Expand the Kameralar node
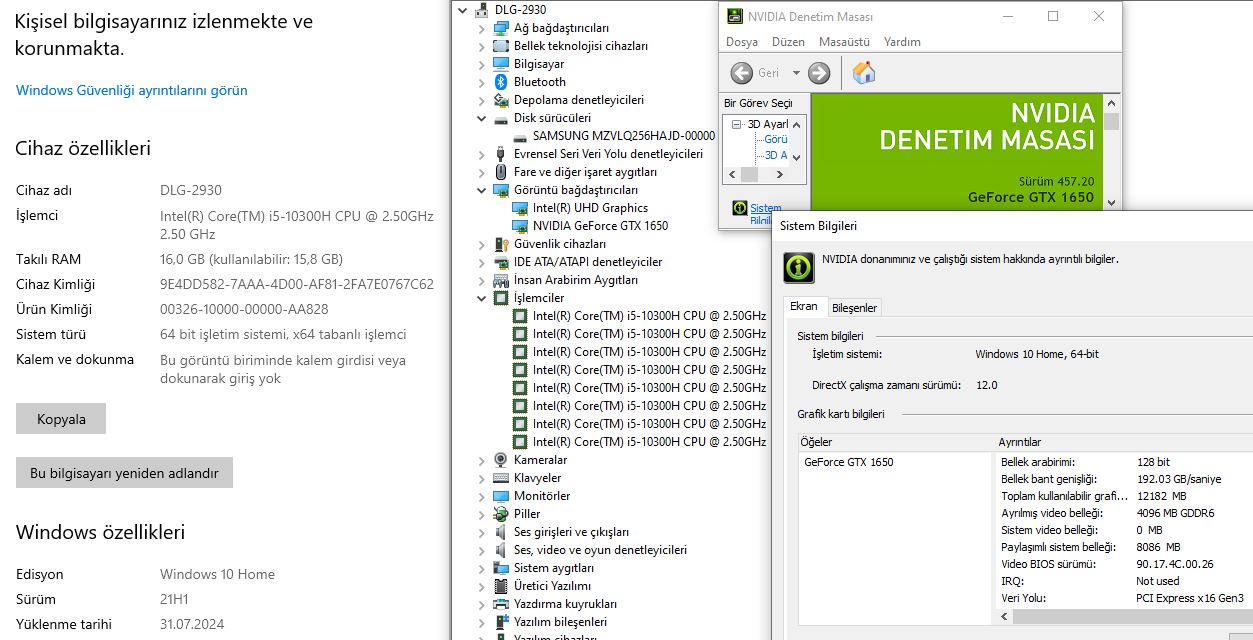The height and width of the screenshot is (640, 1253). 481,460
